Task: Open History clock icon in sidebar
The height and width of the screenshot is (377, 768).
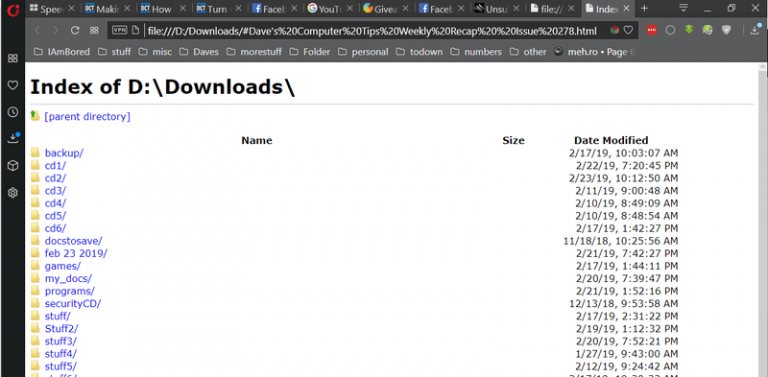Action: click(x=13, y=112)
